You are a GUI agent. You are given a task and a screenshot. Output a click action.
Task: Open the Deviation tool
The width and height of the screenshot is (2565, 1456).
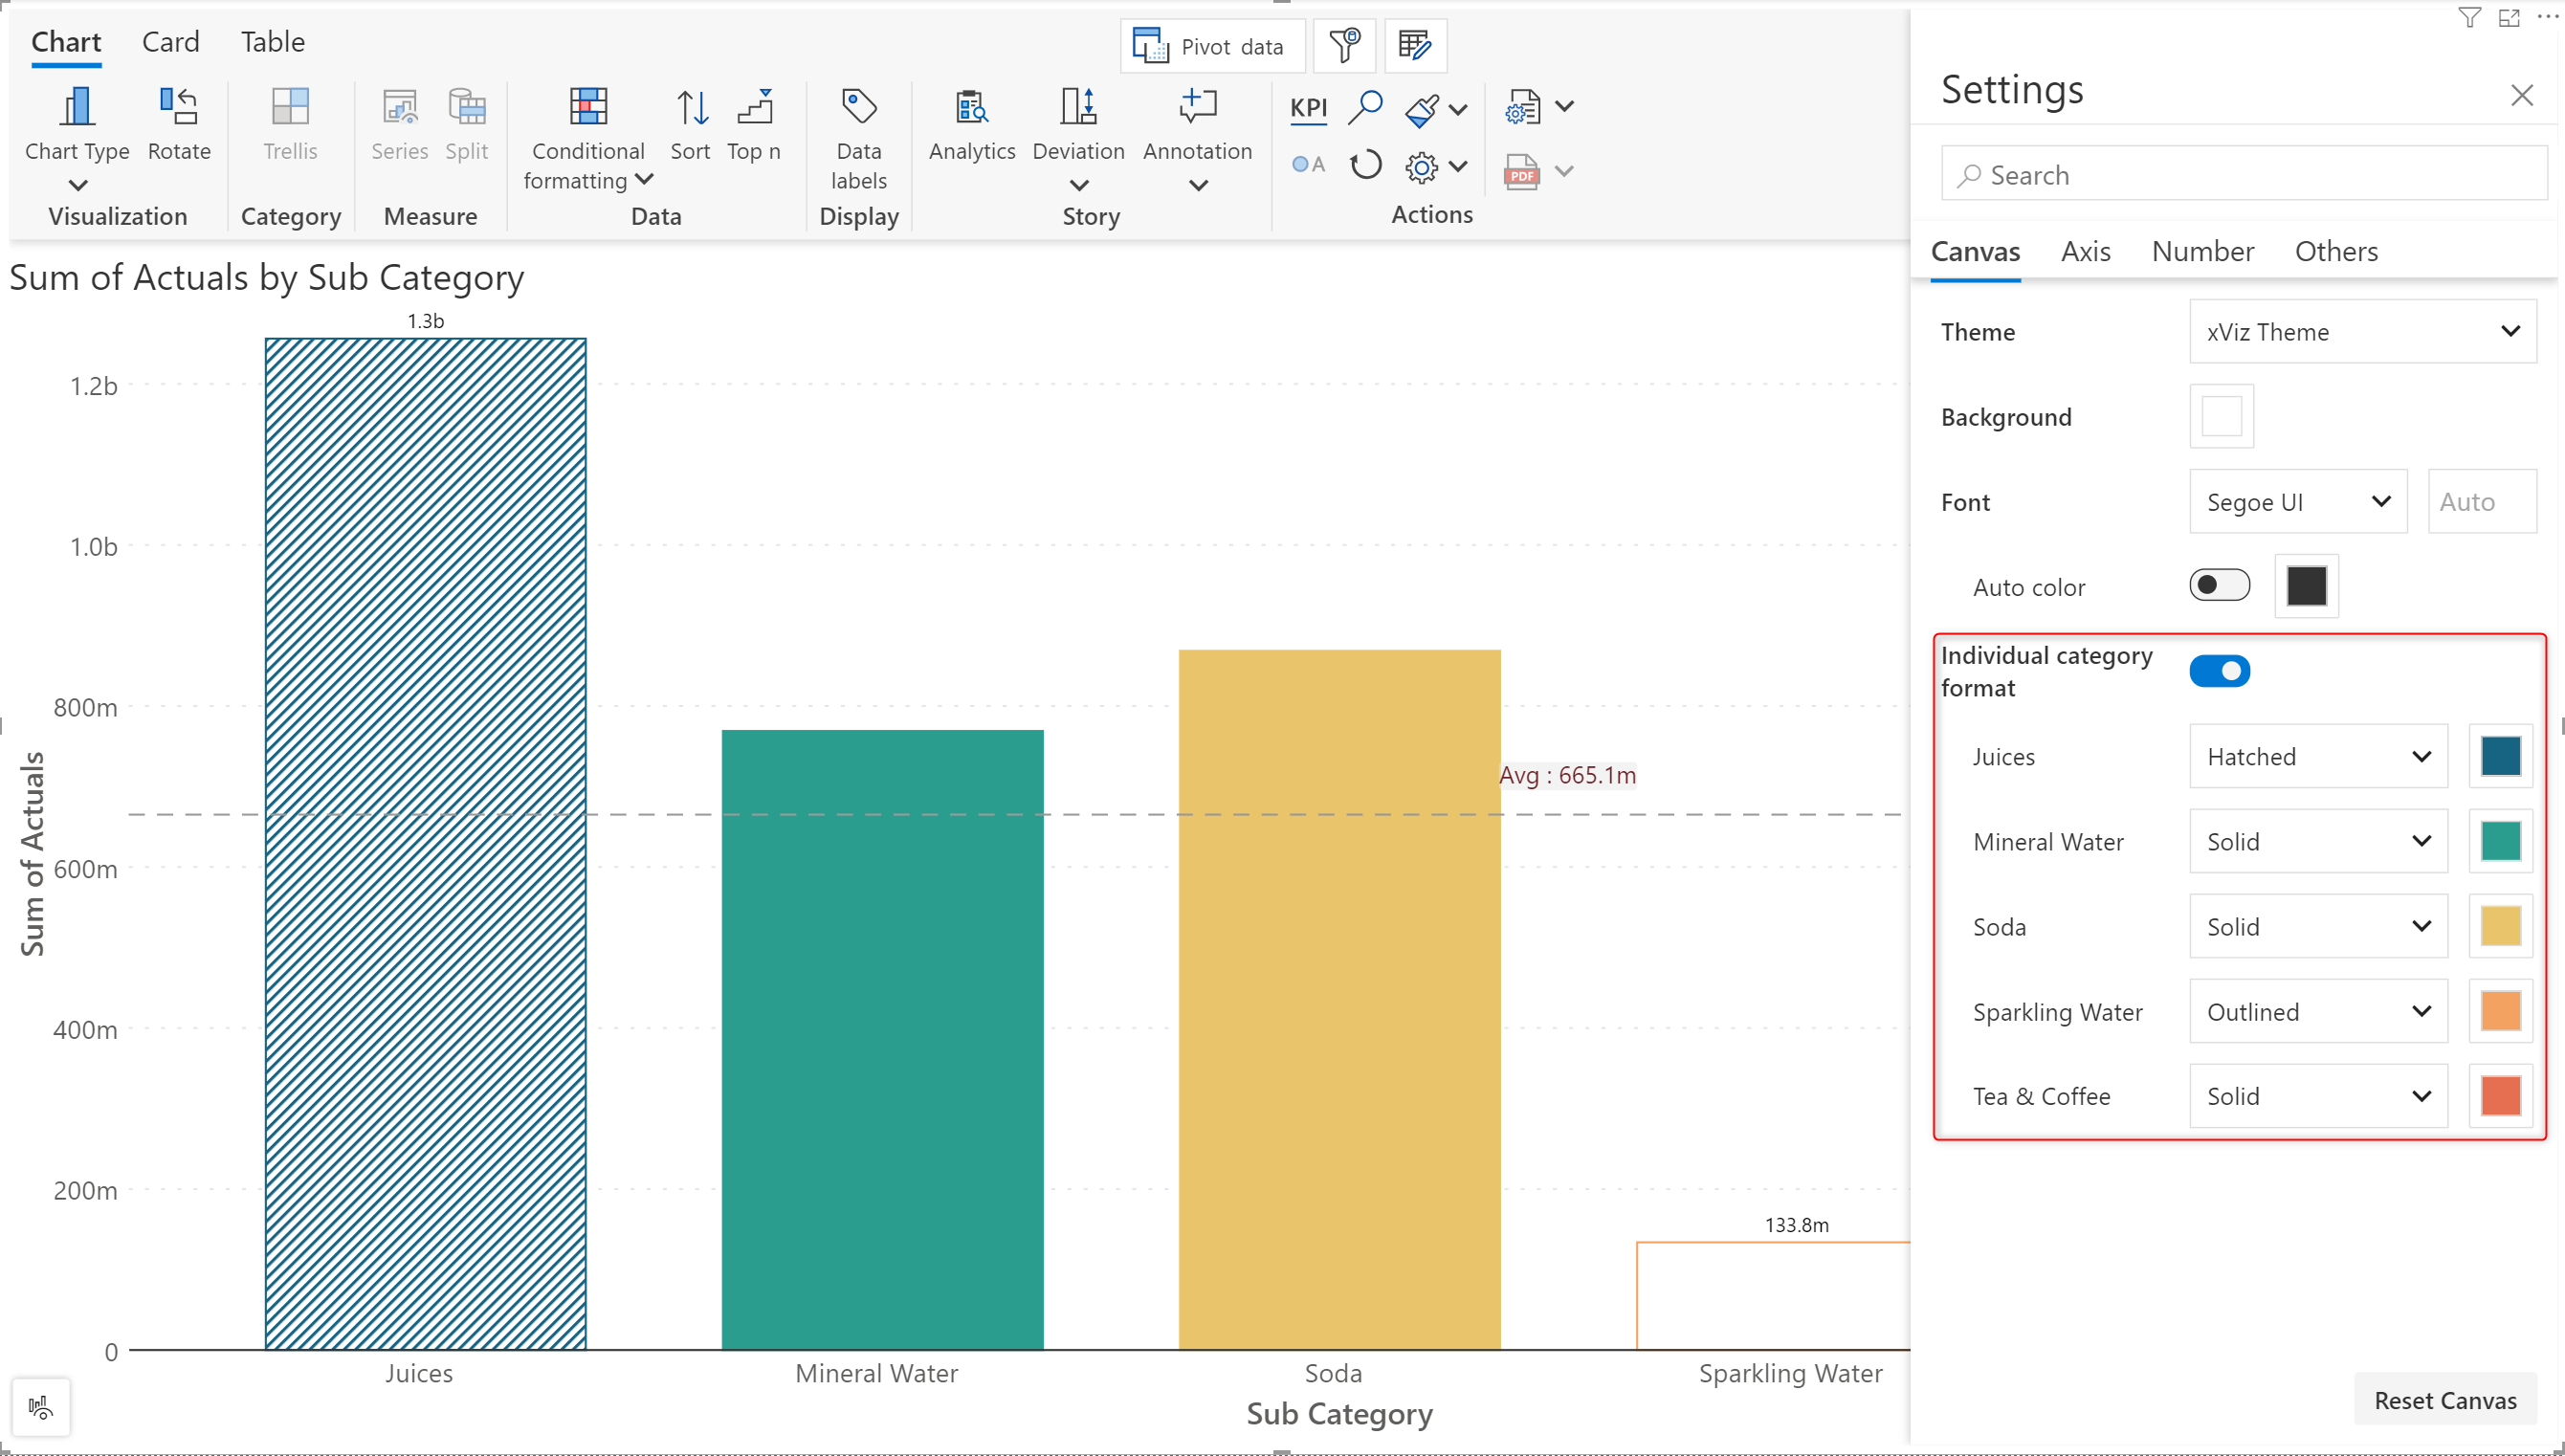pos(1079,138)
